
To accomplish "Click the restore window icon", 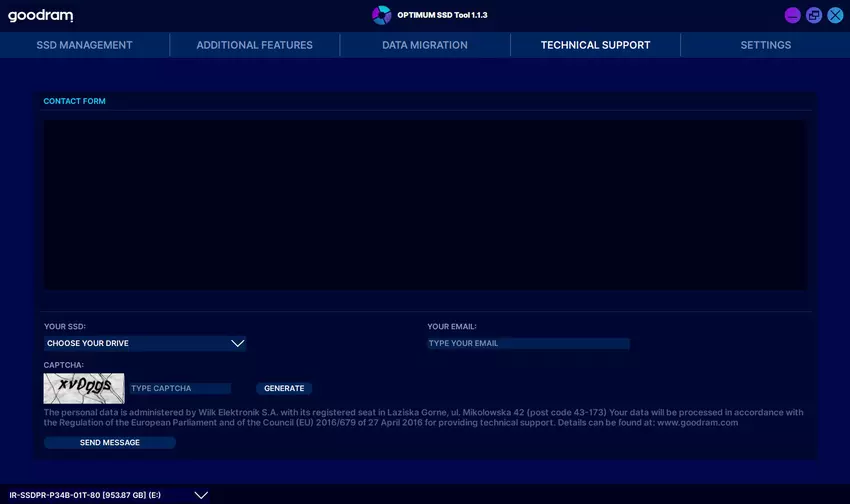I will [x=814, y=15].
